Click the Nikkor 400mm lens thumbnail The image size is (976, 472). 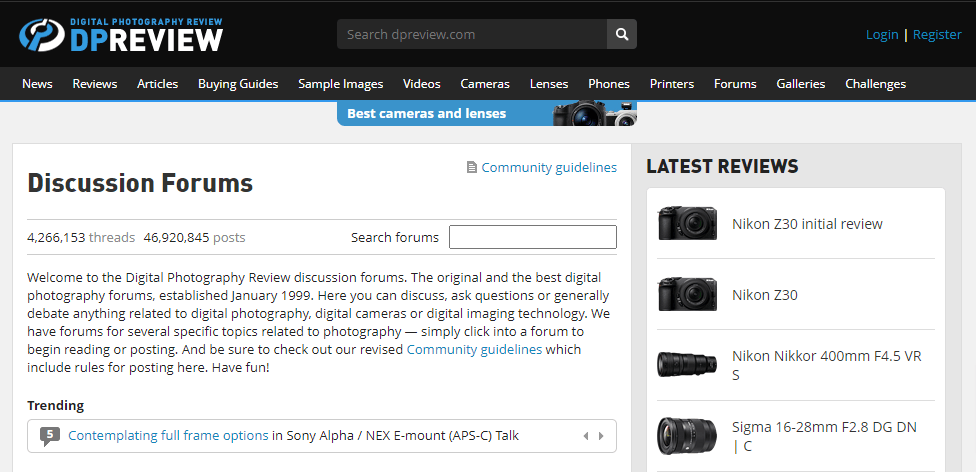coord(687,364)
